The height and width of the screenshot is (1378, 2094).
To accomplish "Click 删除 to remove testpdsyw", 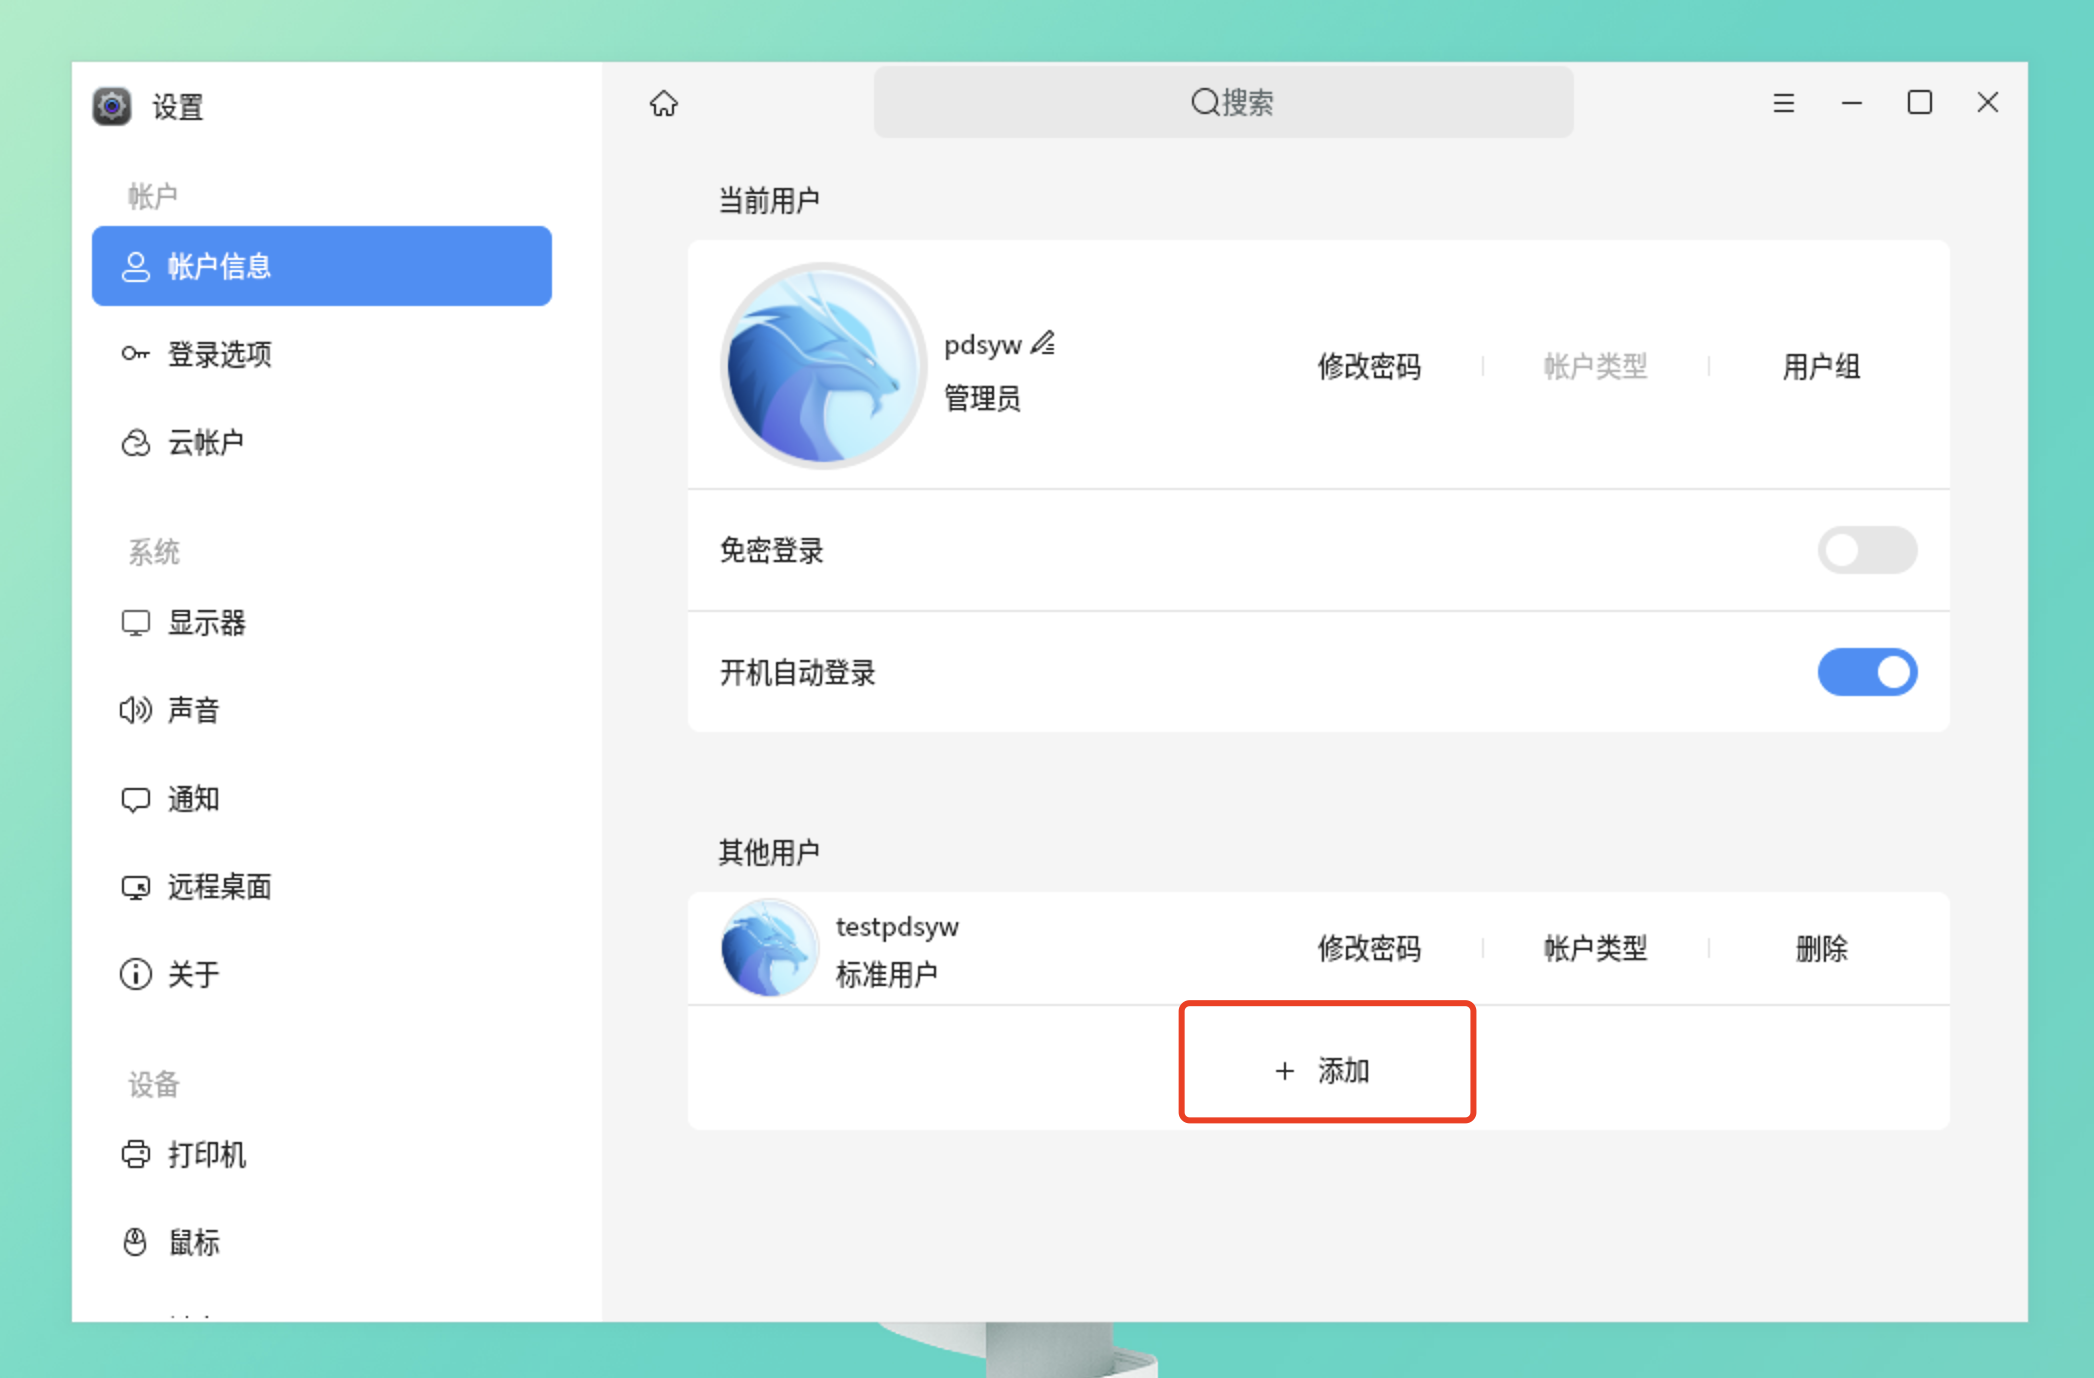I will click(x=1821, y=948).
